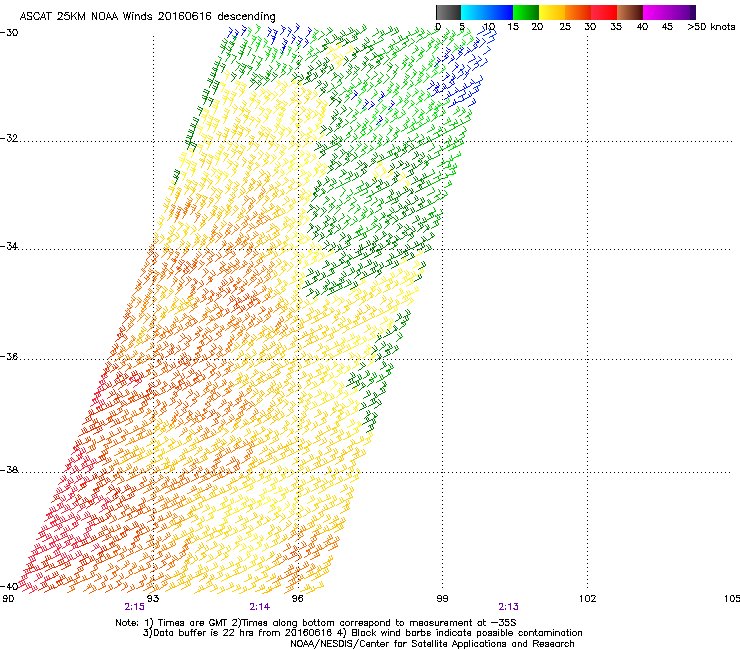Click the '-32' latitude axis label
Viewport: 740px width, 650px height.
click(9, 138)
